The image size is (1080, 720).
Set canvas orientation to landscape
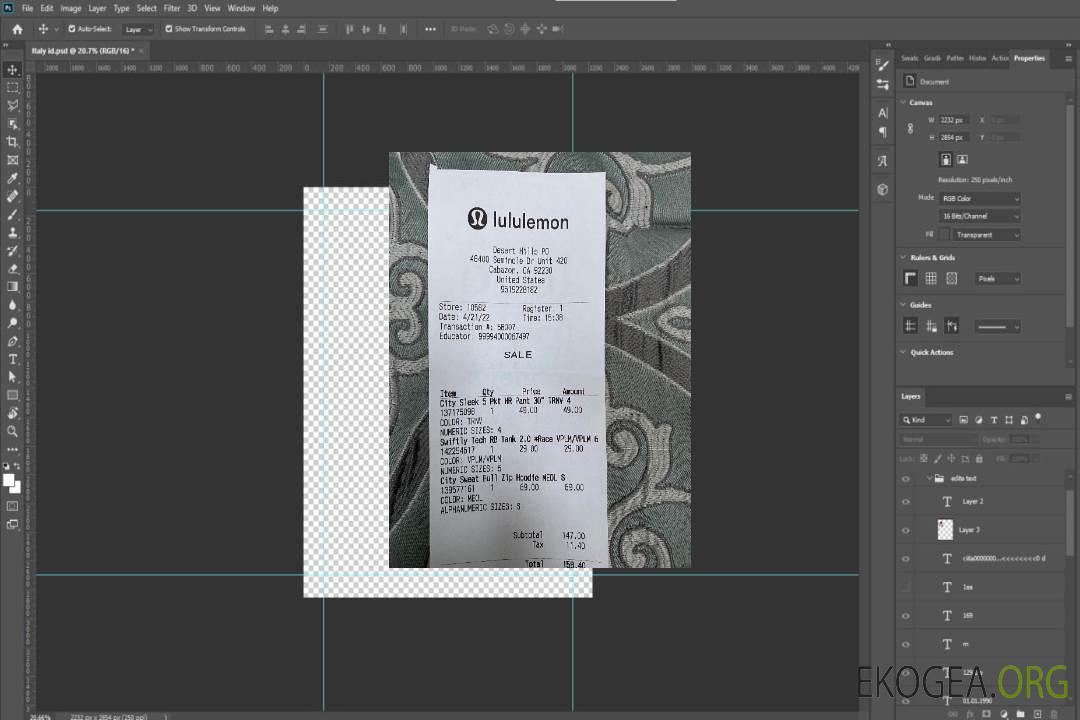(x=962, y=160)
